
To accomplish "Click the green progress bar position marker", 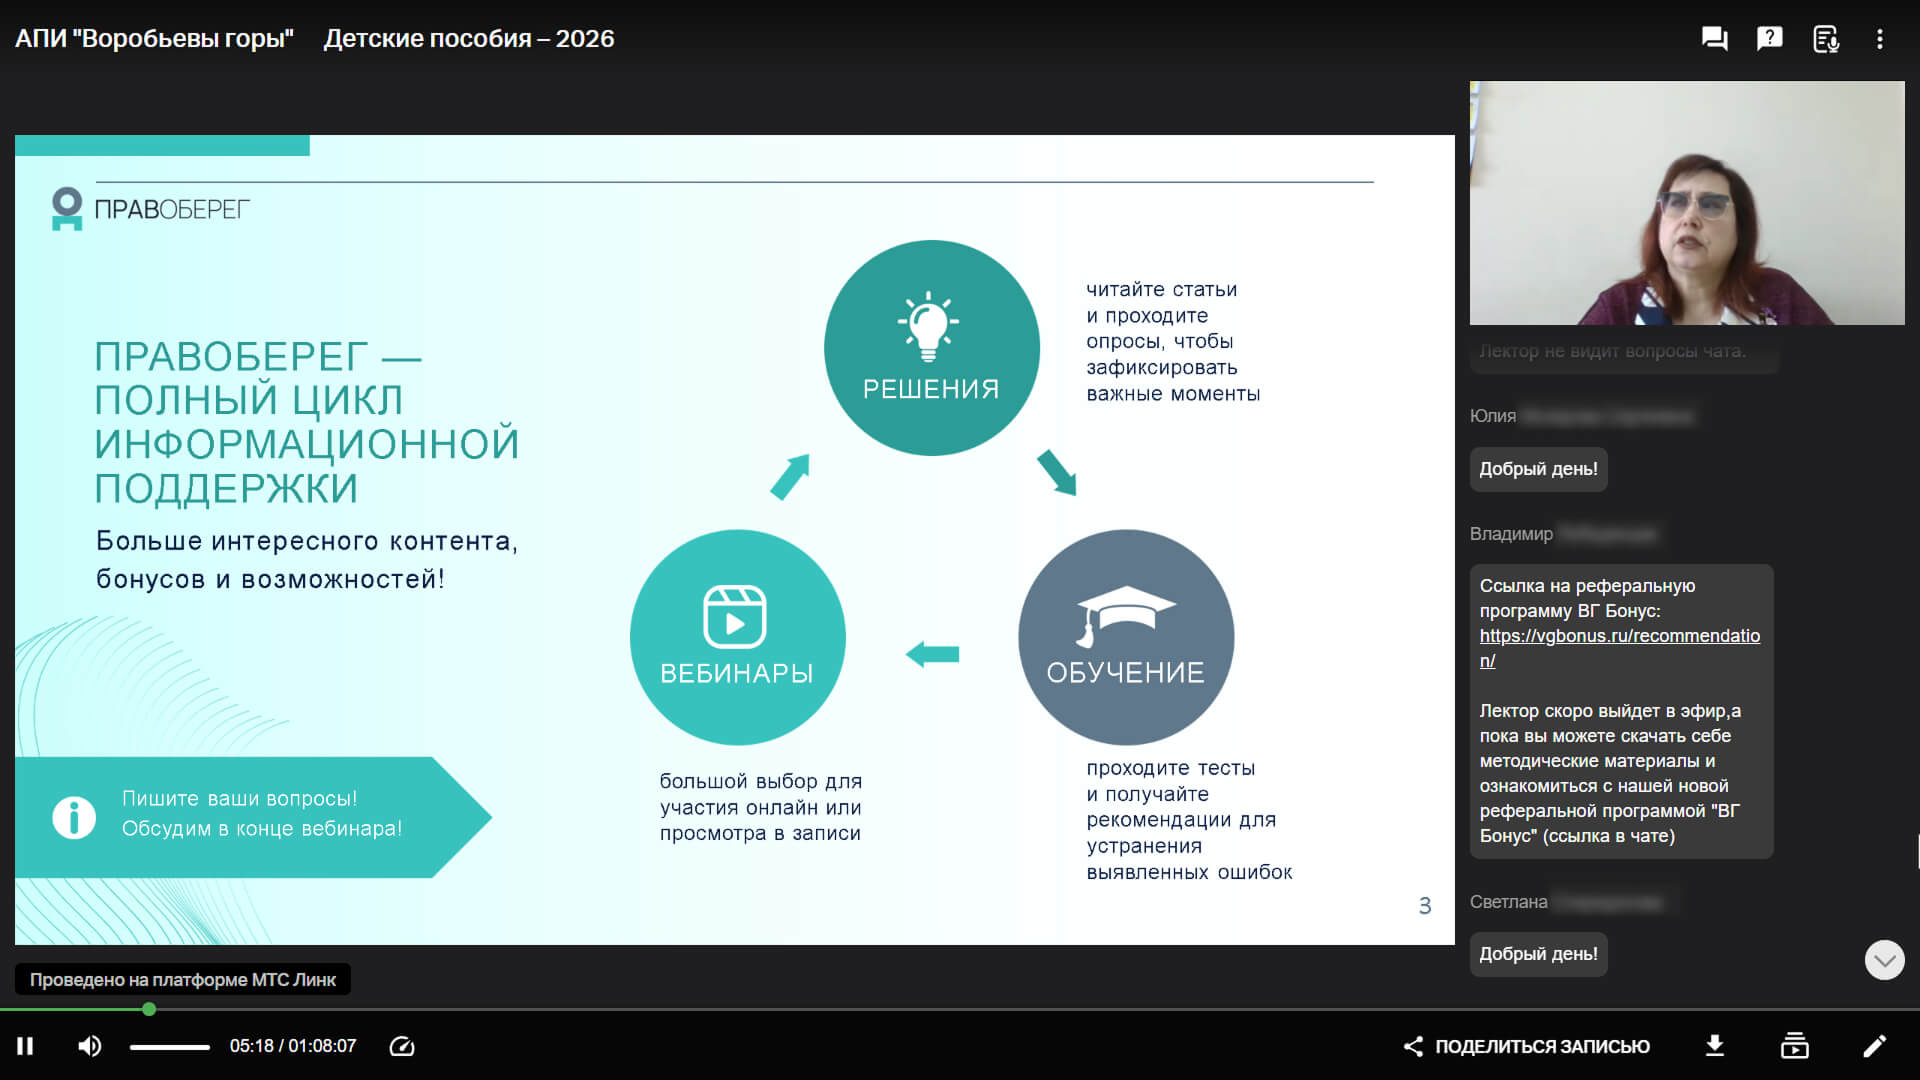I will tap(149, 1009).
